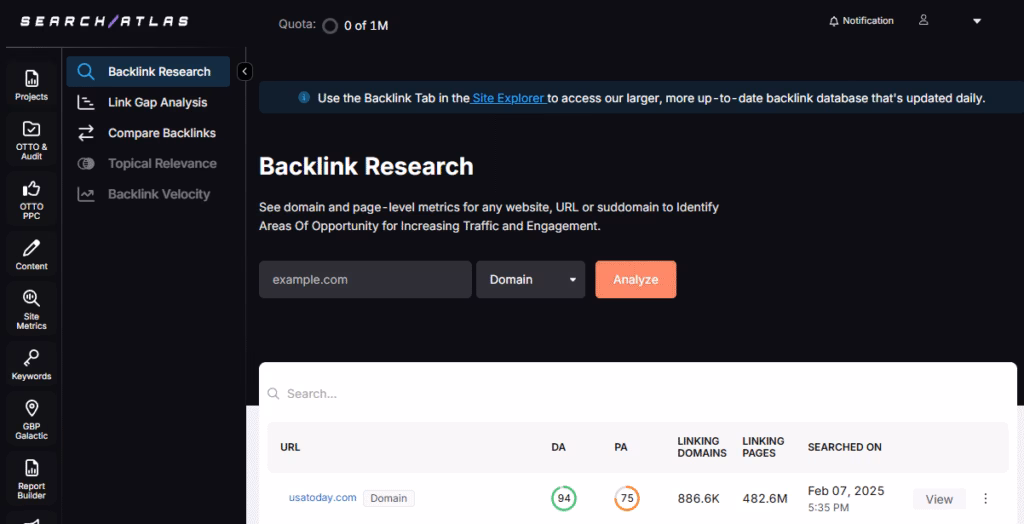Follow the Site Explorer link
This screenshot has width=1024, height=524.
pos(509,98)
